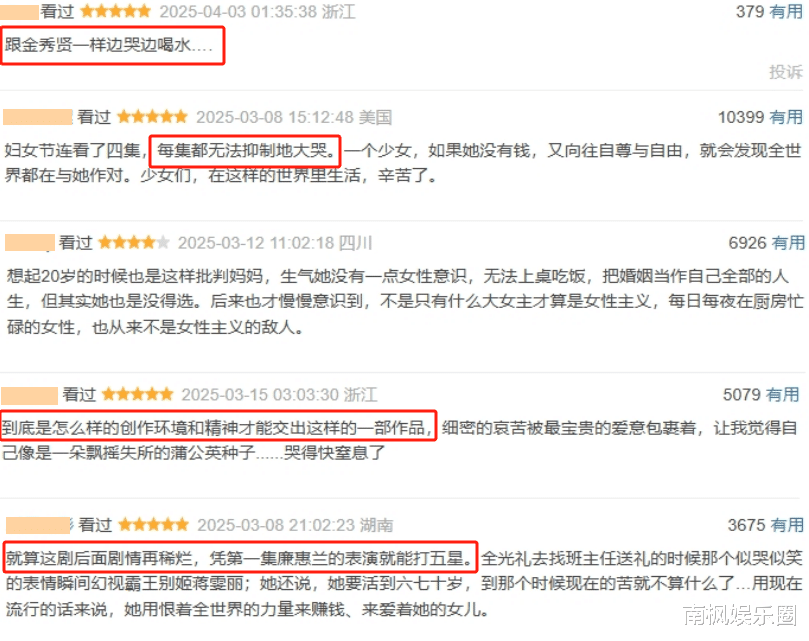The width and height of the screenshot is (809, 641).
Task: Mark the 3675-vote Hunan review as 有用
Action: pos(787,525)
